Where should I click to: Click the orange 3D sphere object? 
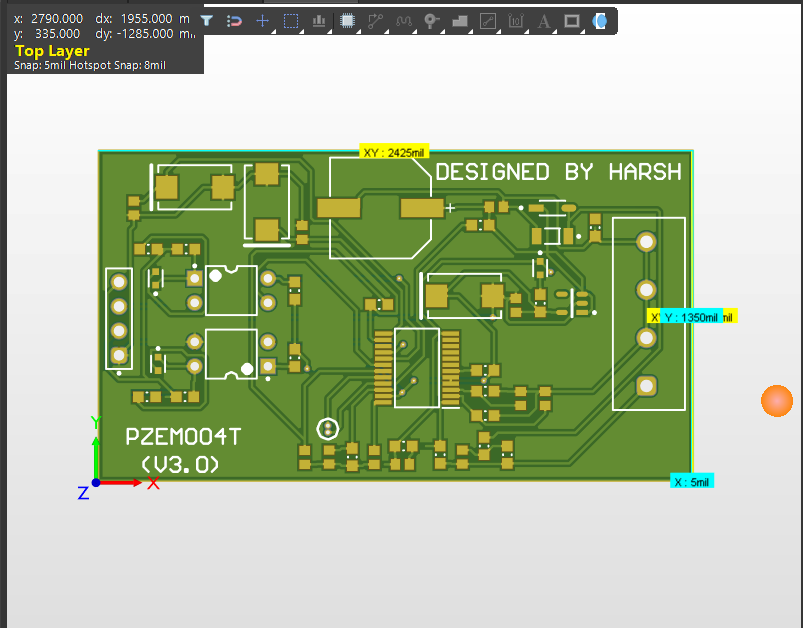coord(777,401)
